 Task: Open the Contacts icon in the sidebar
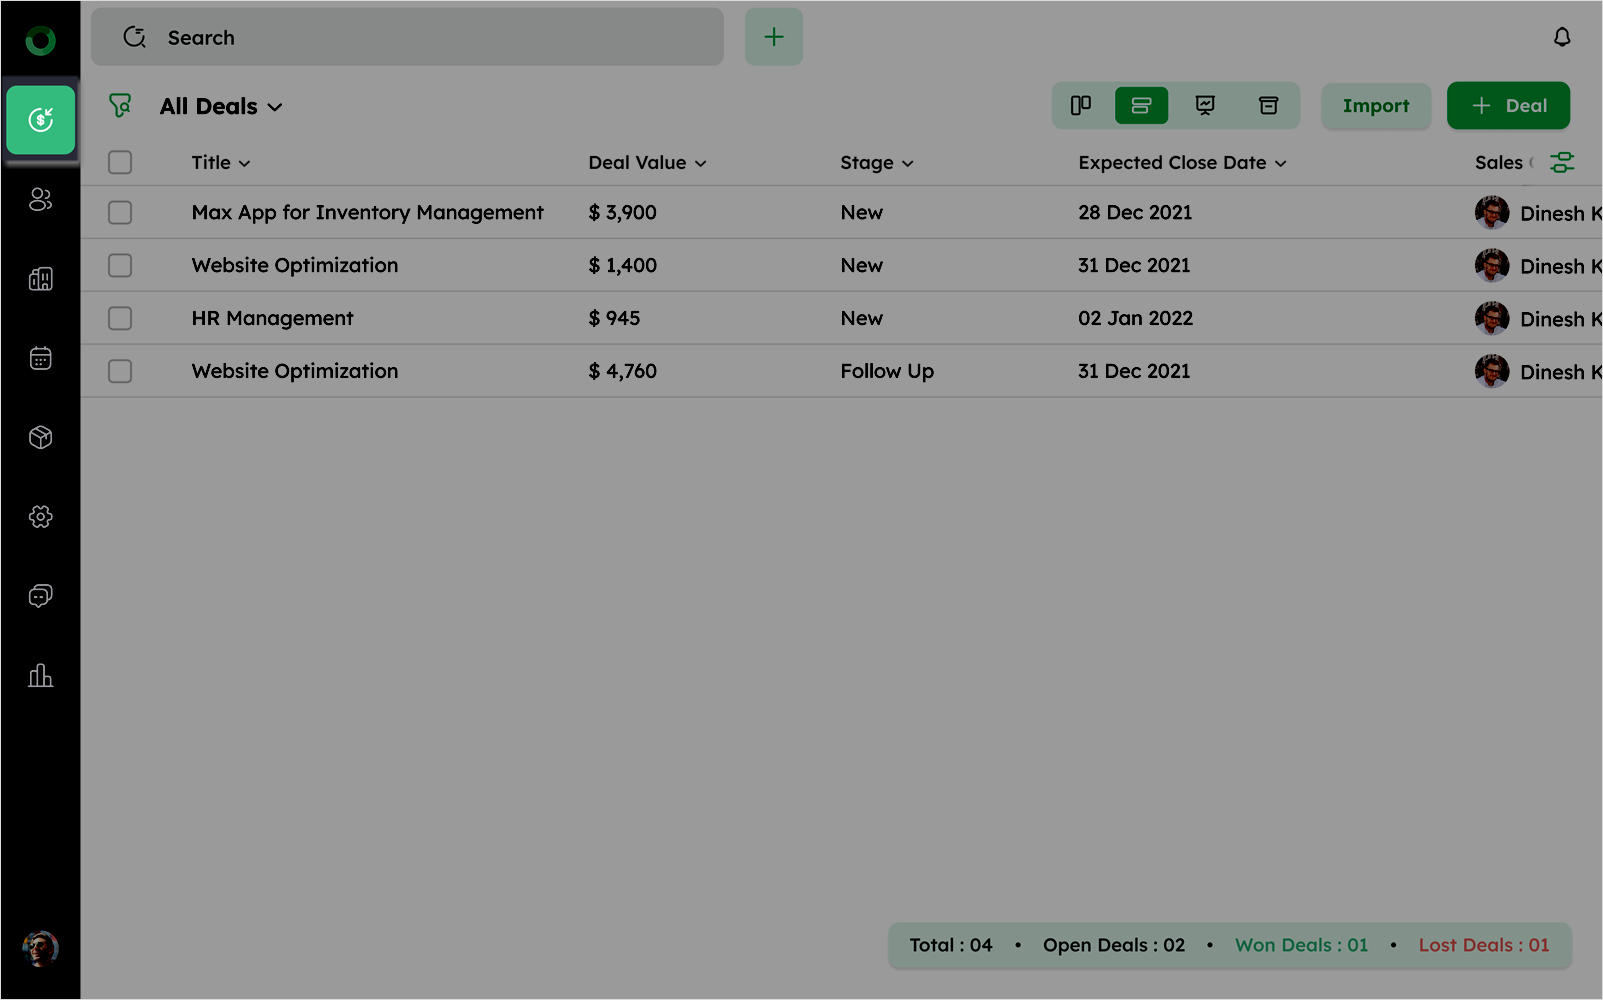pyautogui.click(x=40, y=200)
